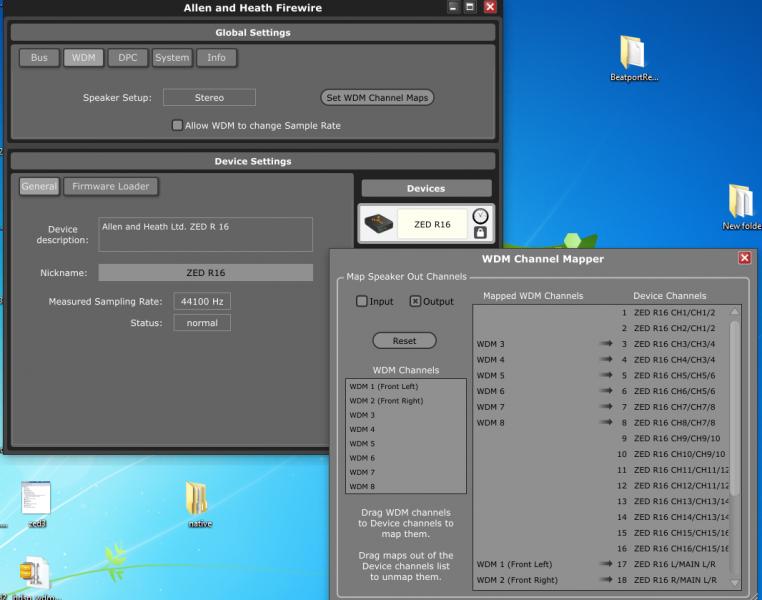
Task: Click the scroll up arrow in device channels
Action: pyautogui.click(x=734, y=311)
